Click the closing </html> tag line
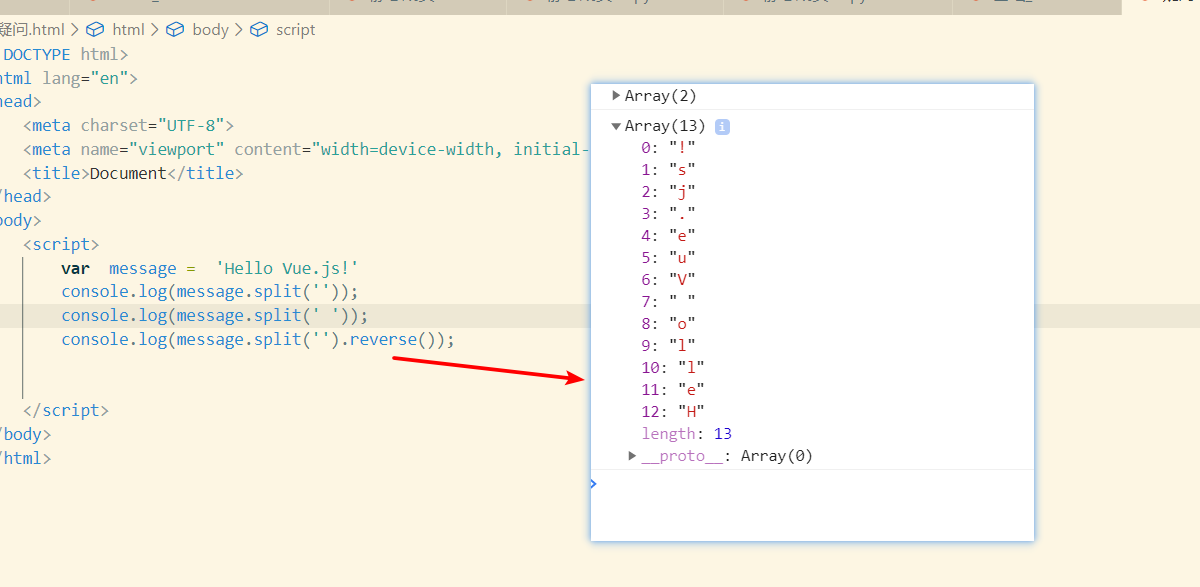Image resolution: width=1200 pixels, height=587 pixels. [x=25, y=458]
